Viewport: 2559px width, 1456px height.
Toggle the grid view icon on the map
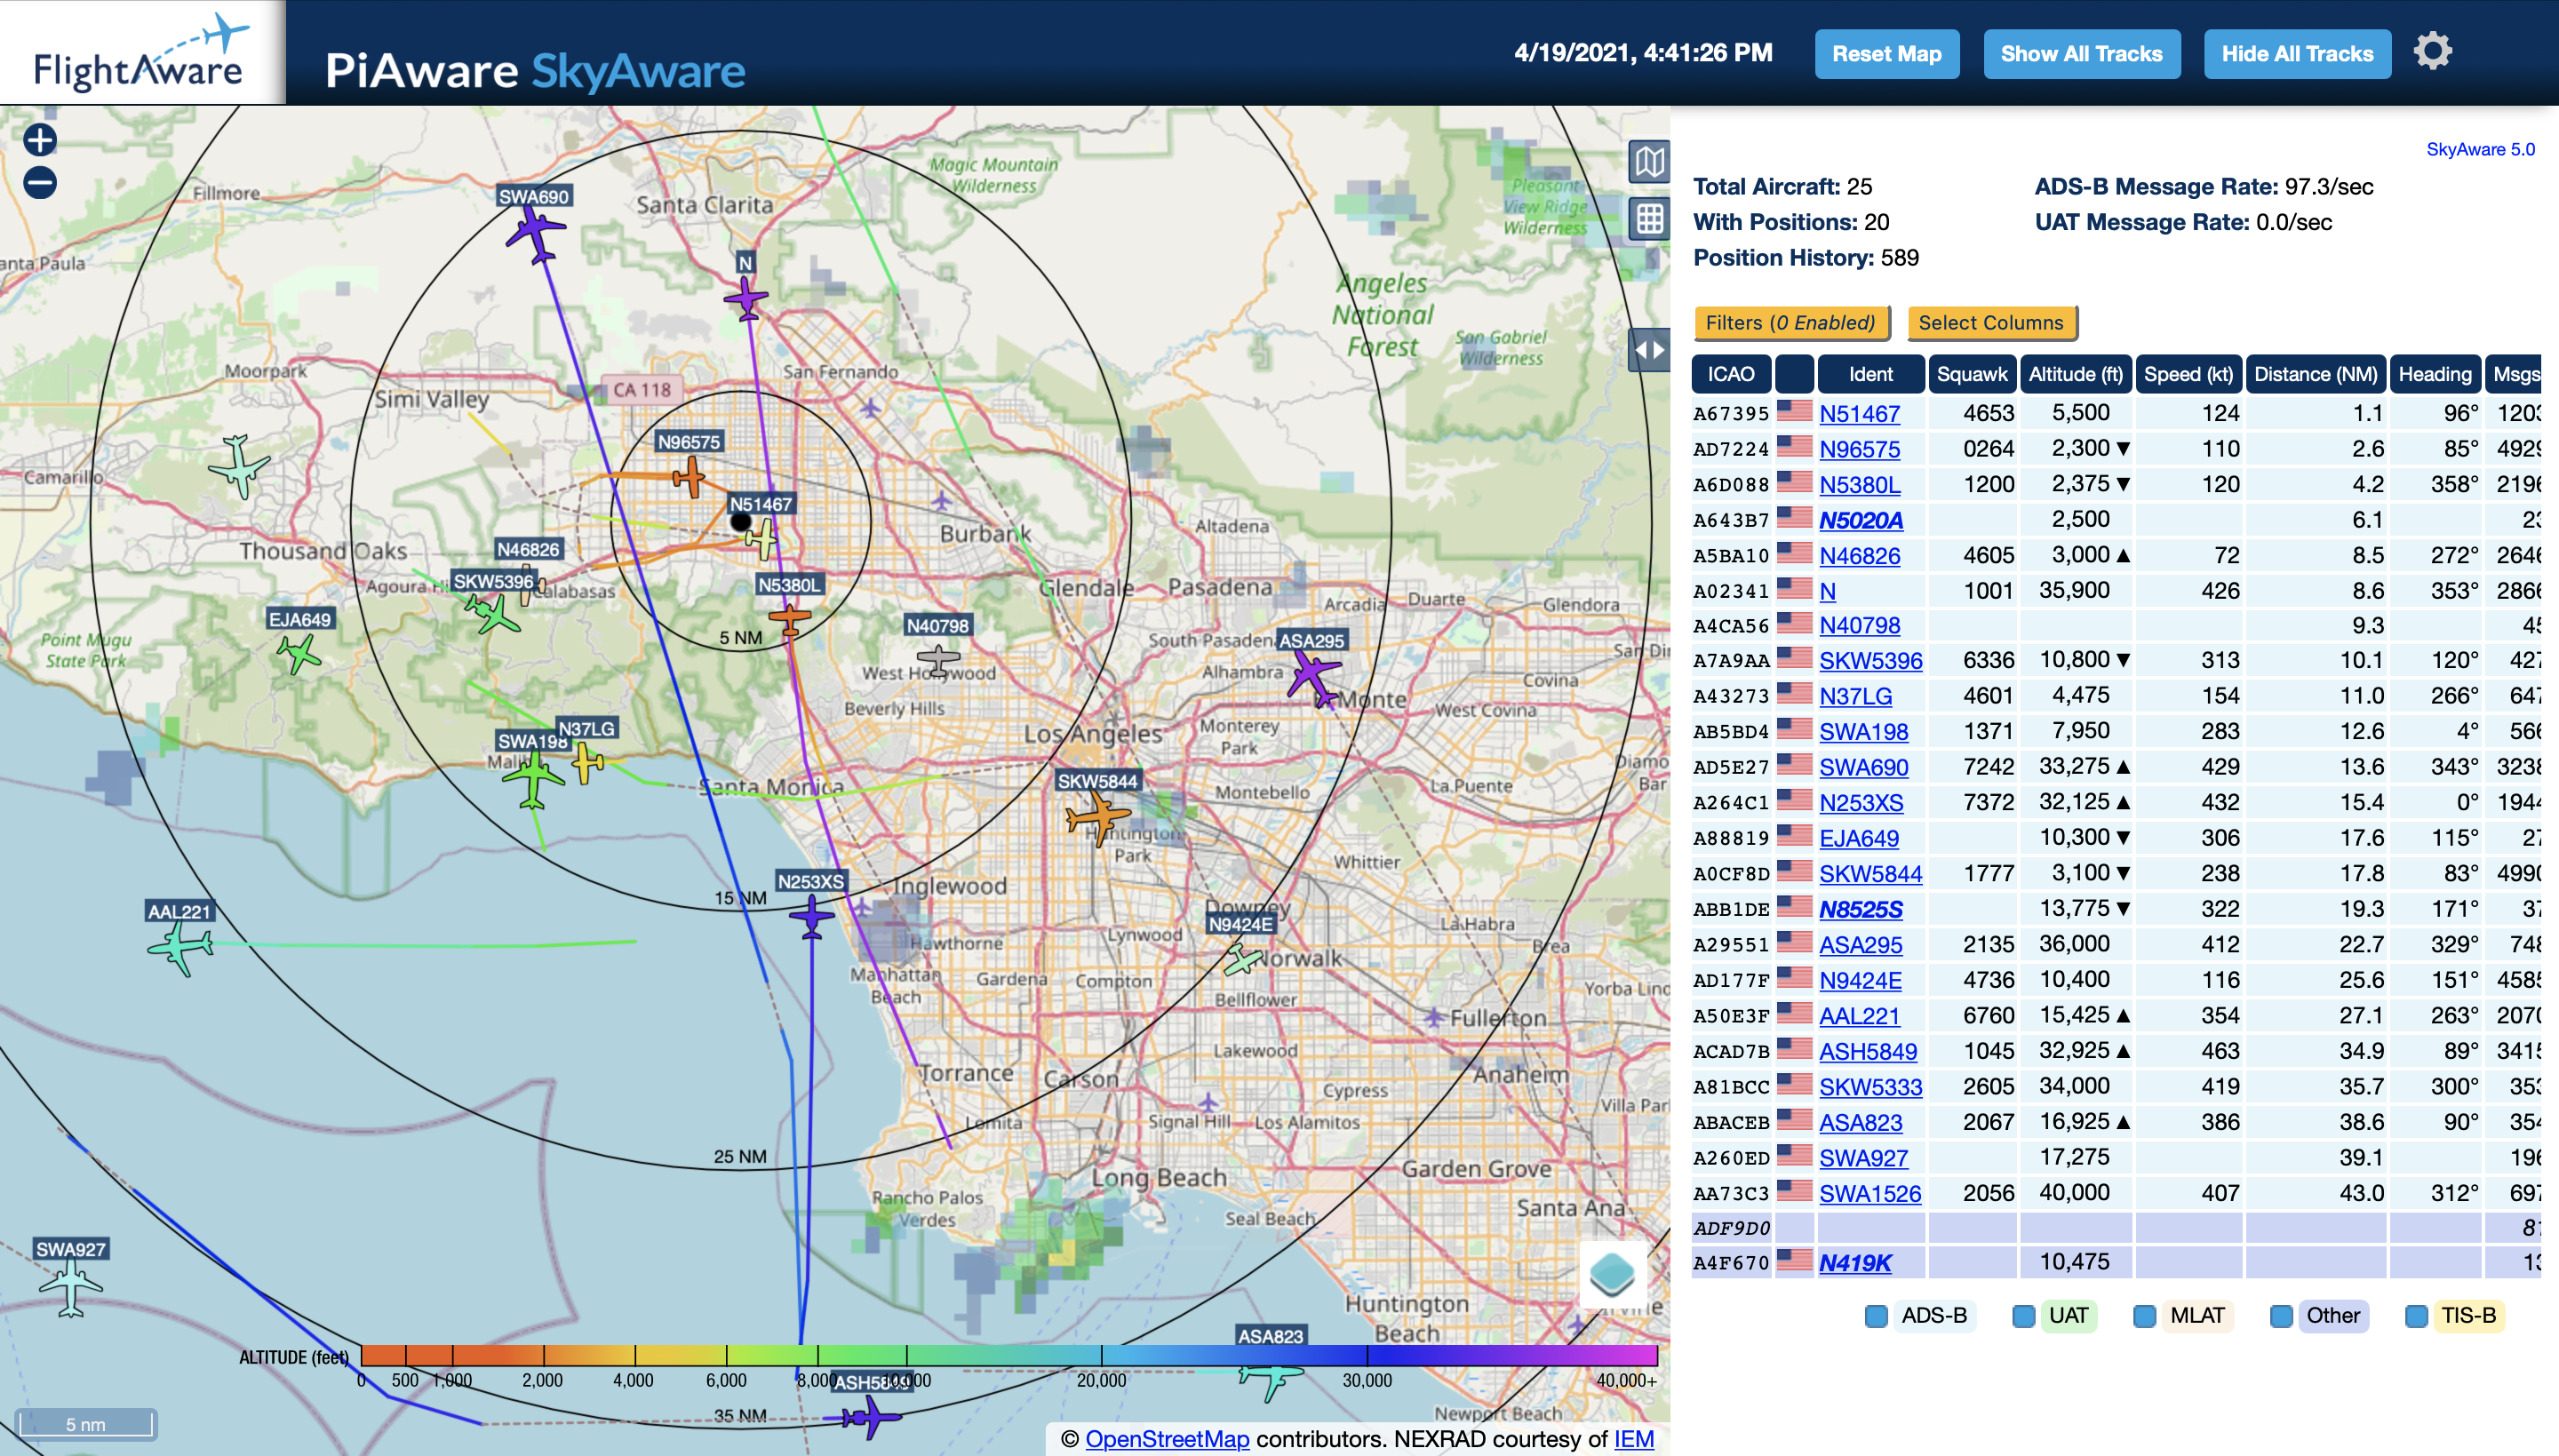tap(1649, 218)
